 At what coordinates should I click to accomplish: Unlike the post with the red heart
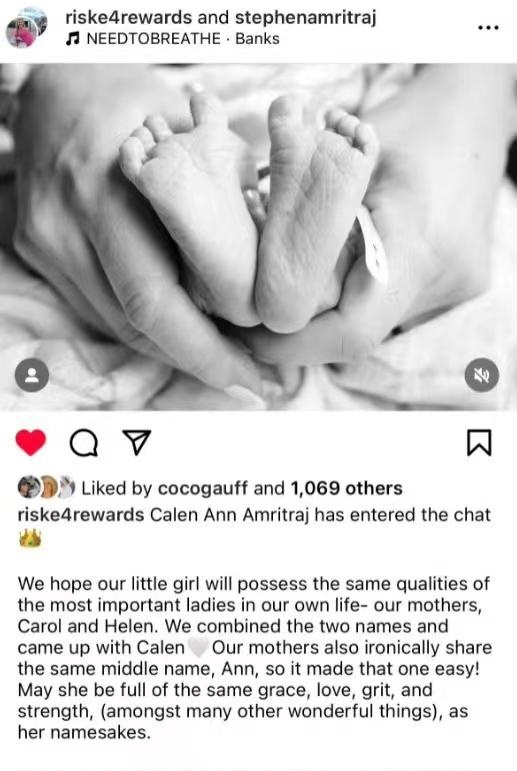click(x=31, y=442)
